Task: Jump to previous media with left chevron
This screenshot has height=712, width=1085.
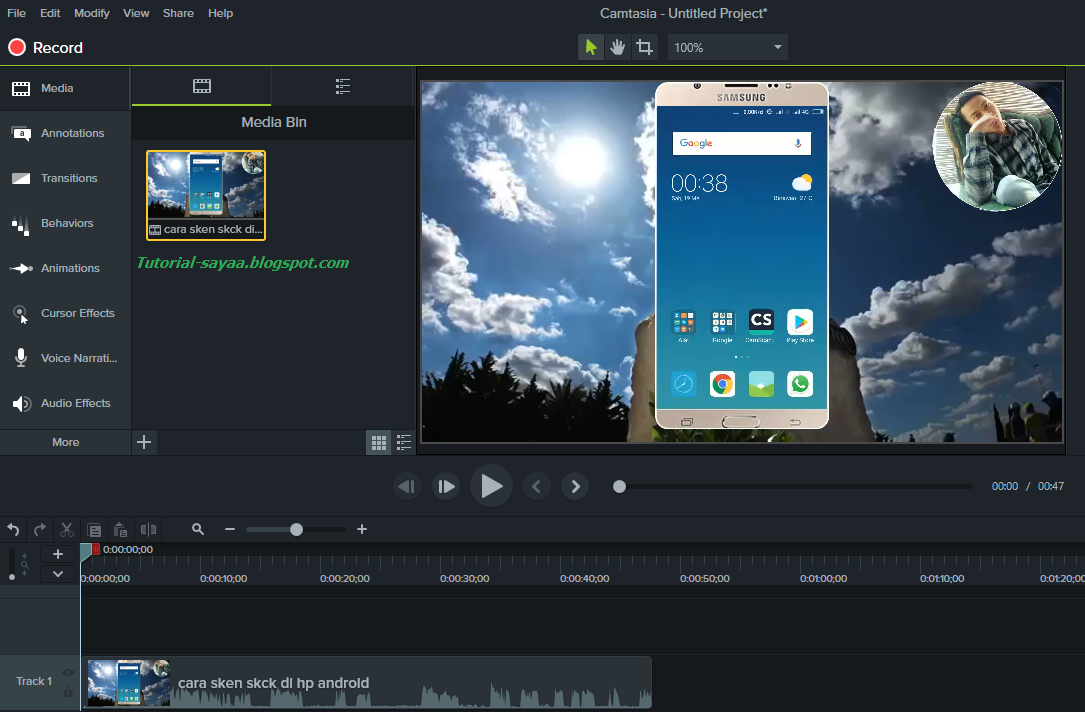Action: click(x=536, y=486)
